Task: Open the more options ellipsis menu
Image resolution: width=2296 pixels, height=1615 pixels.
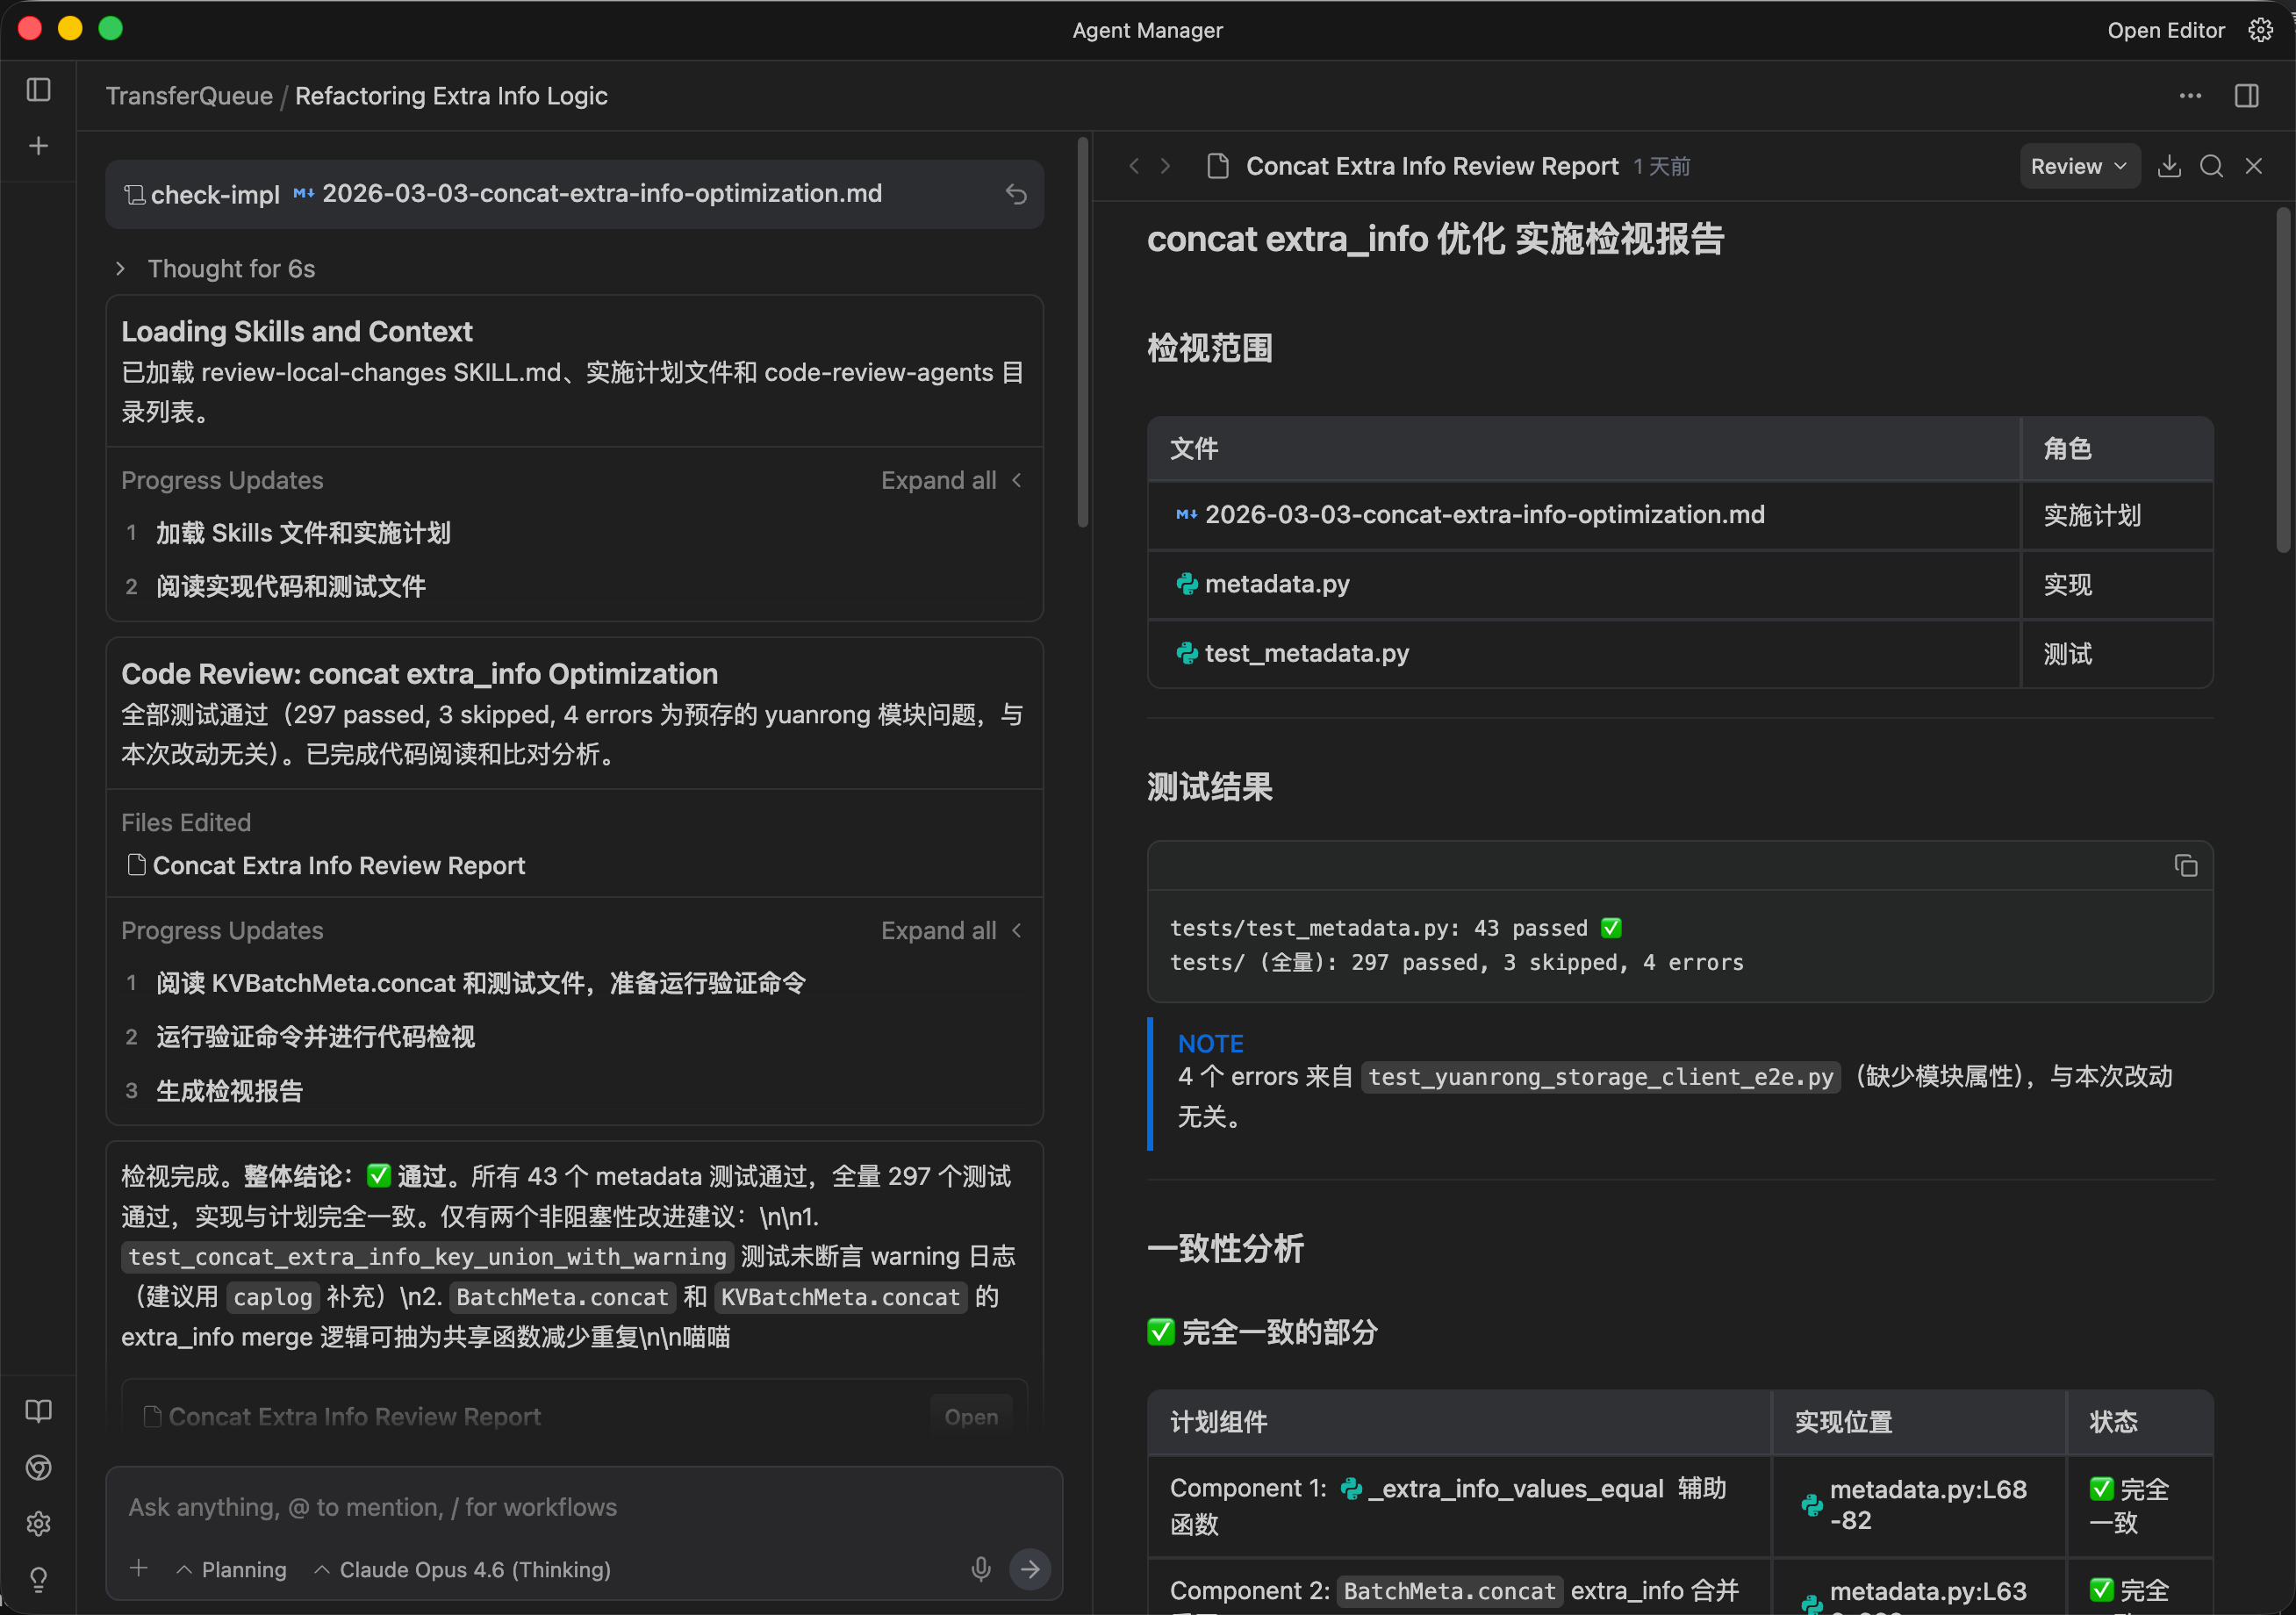Action: pyautogui.click(x=2189, y=96)
